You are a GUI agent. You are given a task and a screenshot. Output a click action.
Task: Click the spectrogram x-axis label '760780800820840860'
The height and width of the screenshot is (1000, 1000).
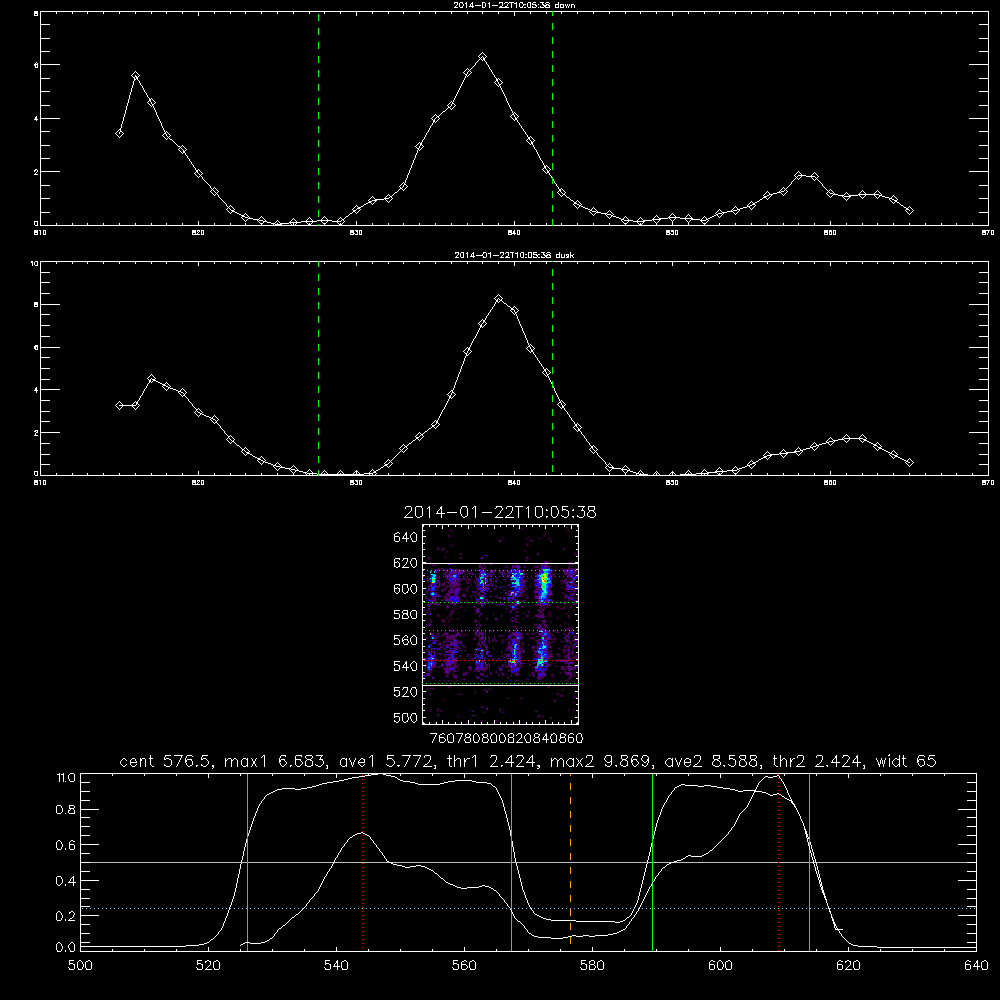(x=506, y=738)
